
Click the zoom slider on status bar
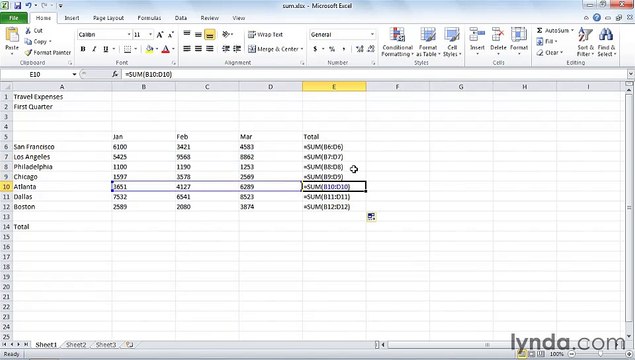click(x=600, y=354)
